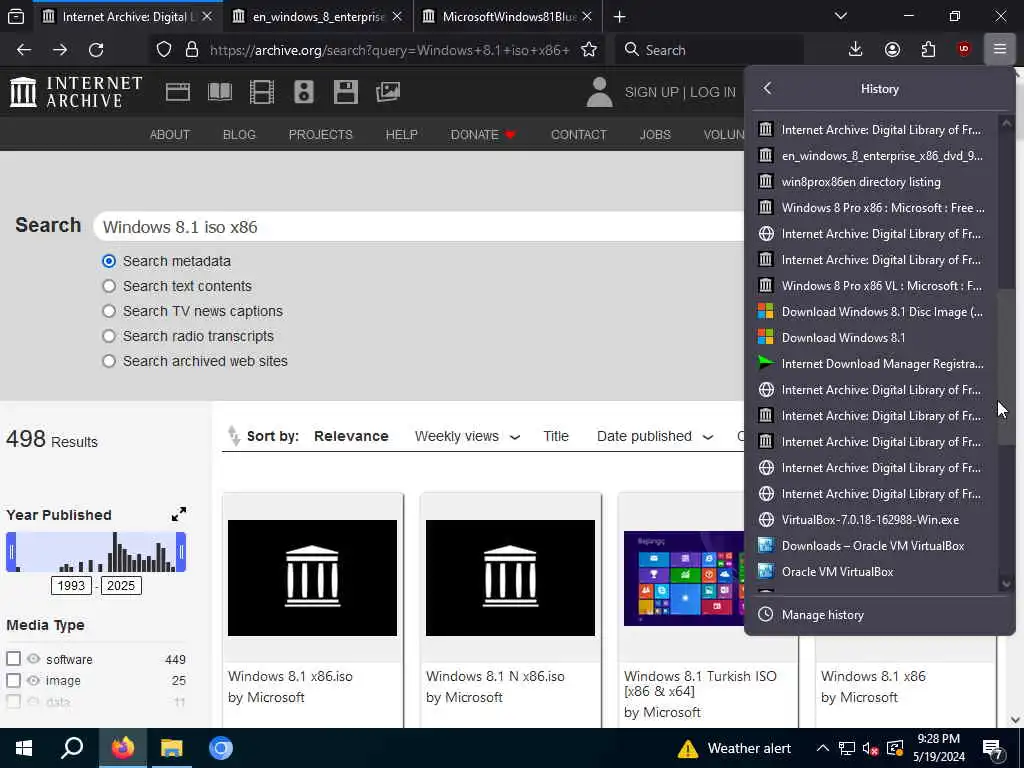Adjust left handle of year range slider
The image size is (1024, 768).
pos(11,552)
